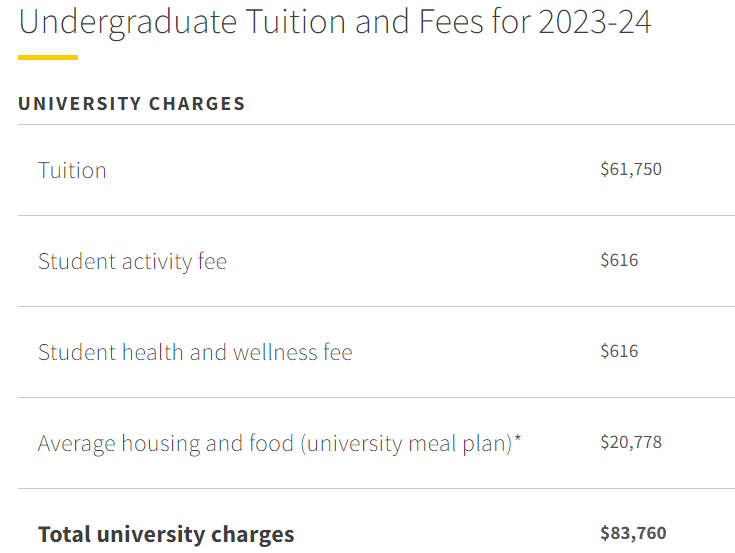This screenshot has width=735, height=553.
Task: Select the Student activity fee label
Action: (132, 262)
